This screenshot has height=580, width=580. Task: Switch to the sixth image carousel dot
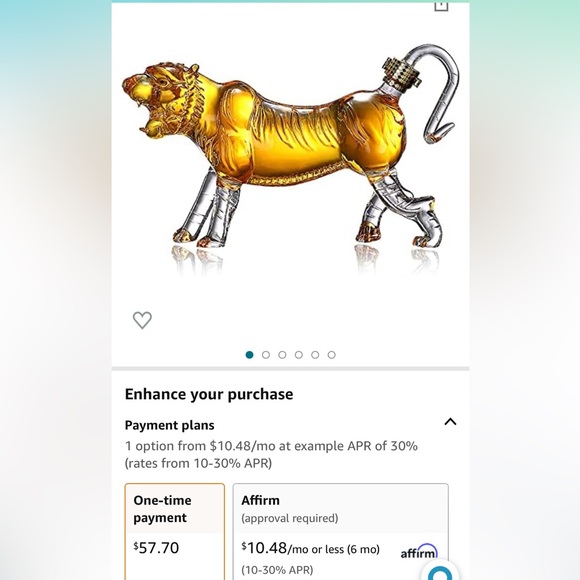(x=331, y=355)
